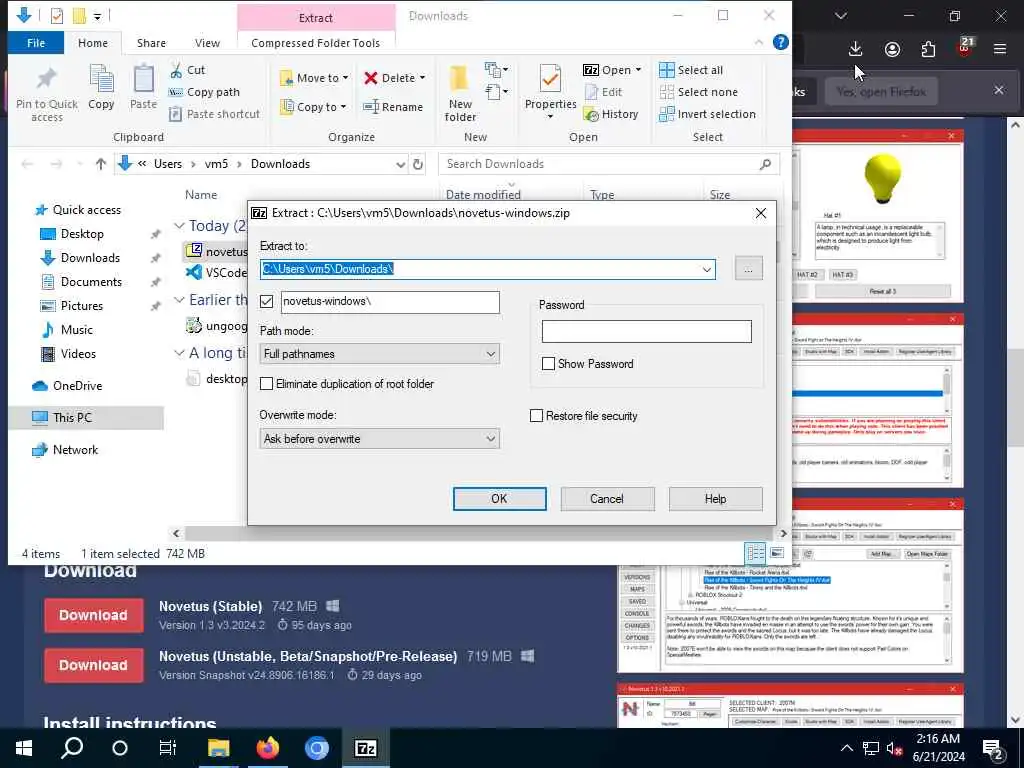Open Firefox account icon
This screenshot has height=768, width=1024.
click(892, 49)
